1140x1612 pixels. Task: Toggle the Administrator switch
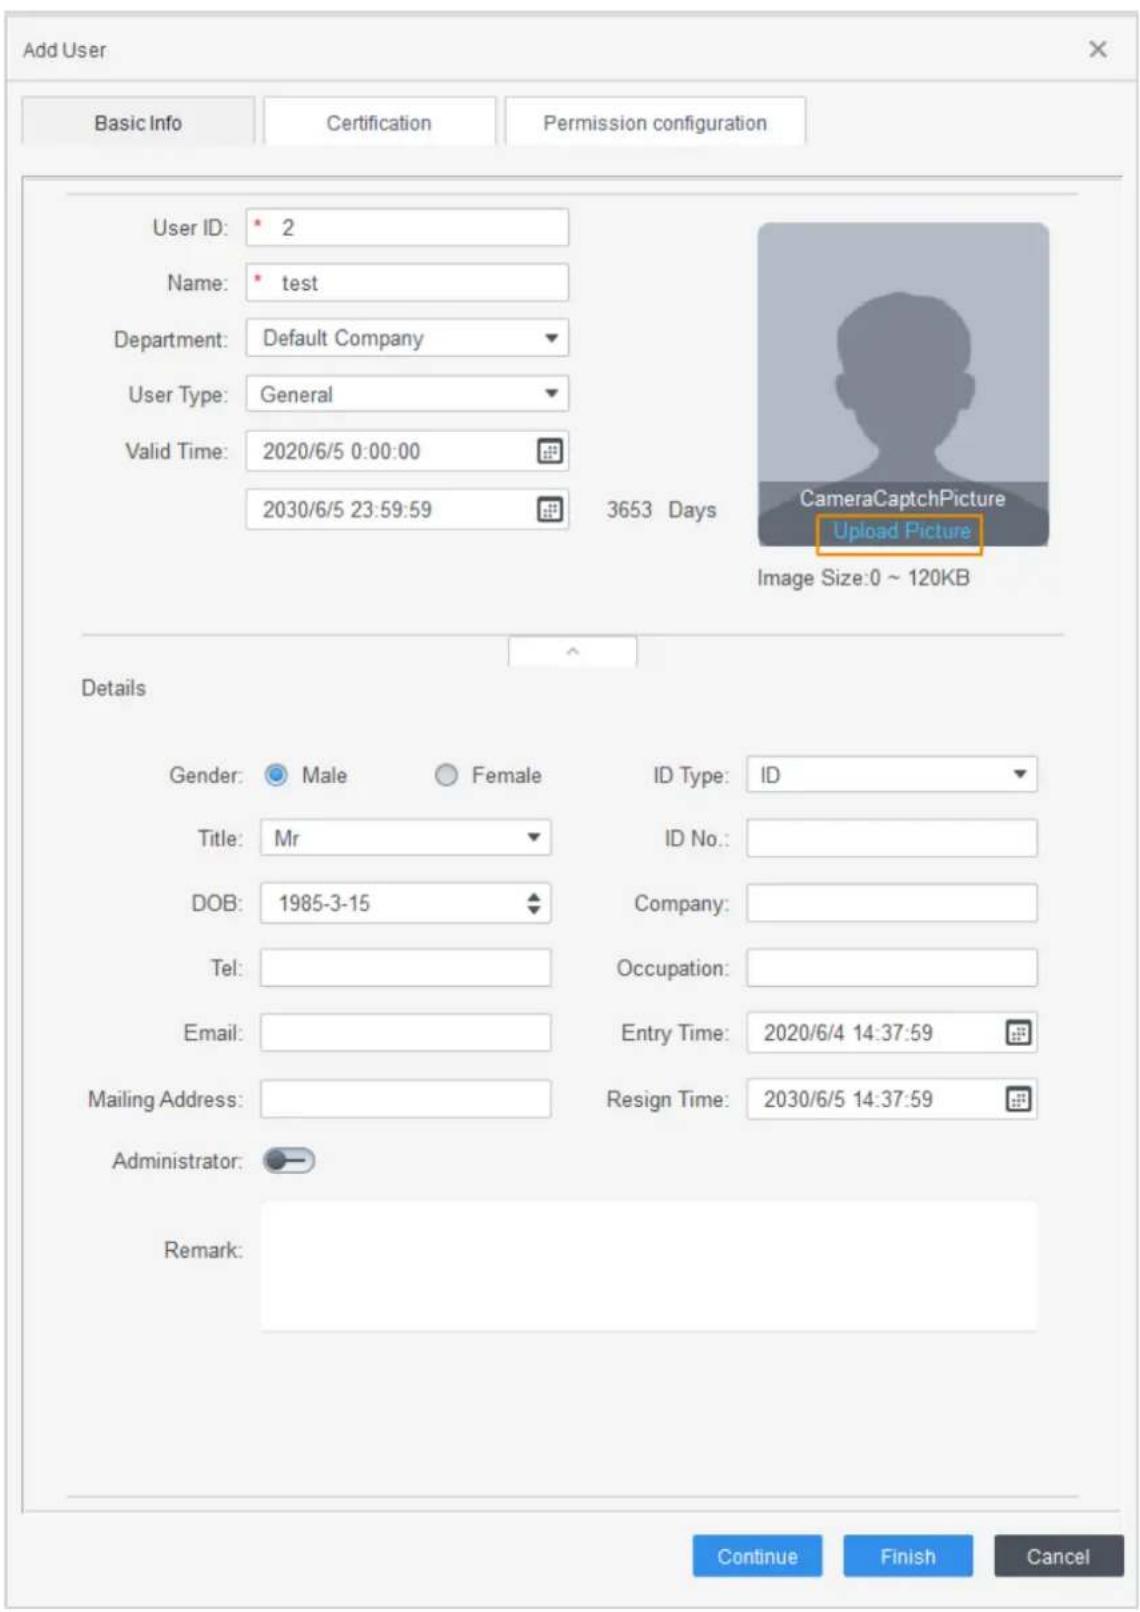pyautogui.click(x=288, y=1160)
